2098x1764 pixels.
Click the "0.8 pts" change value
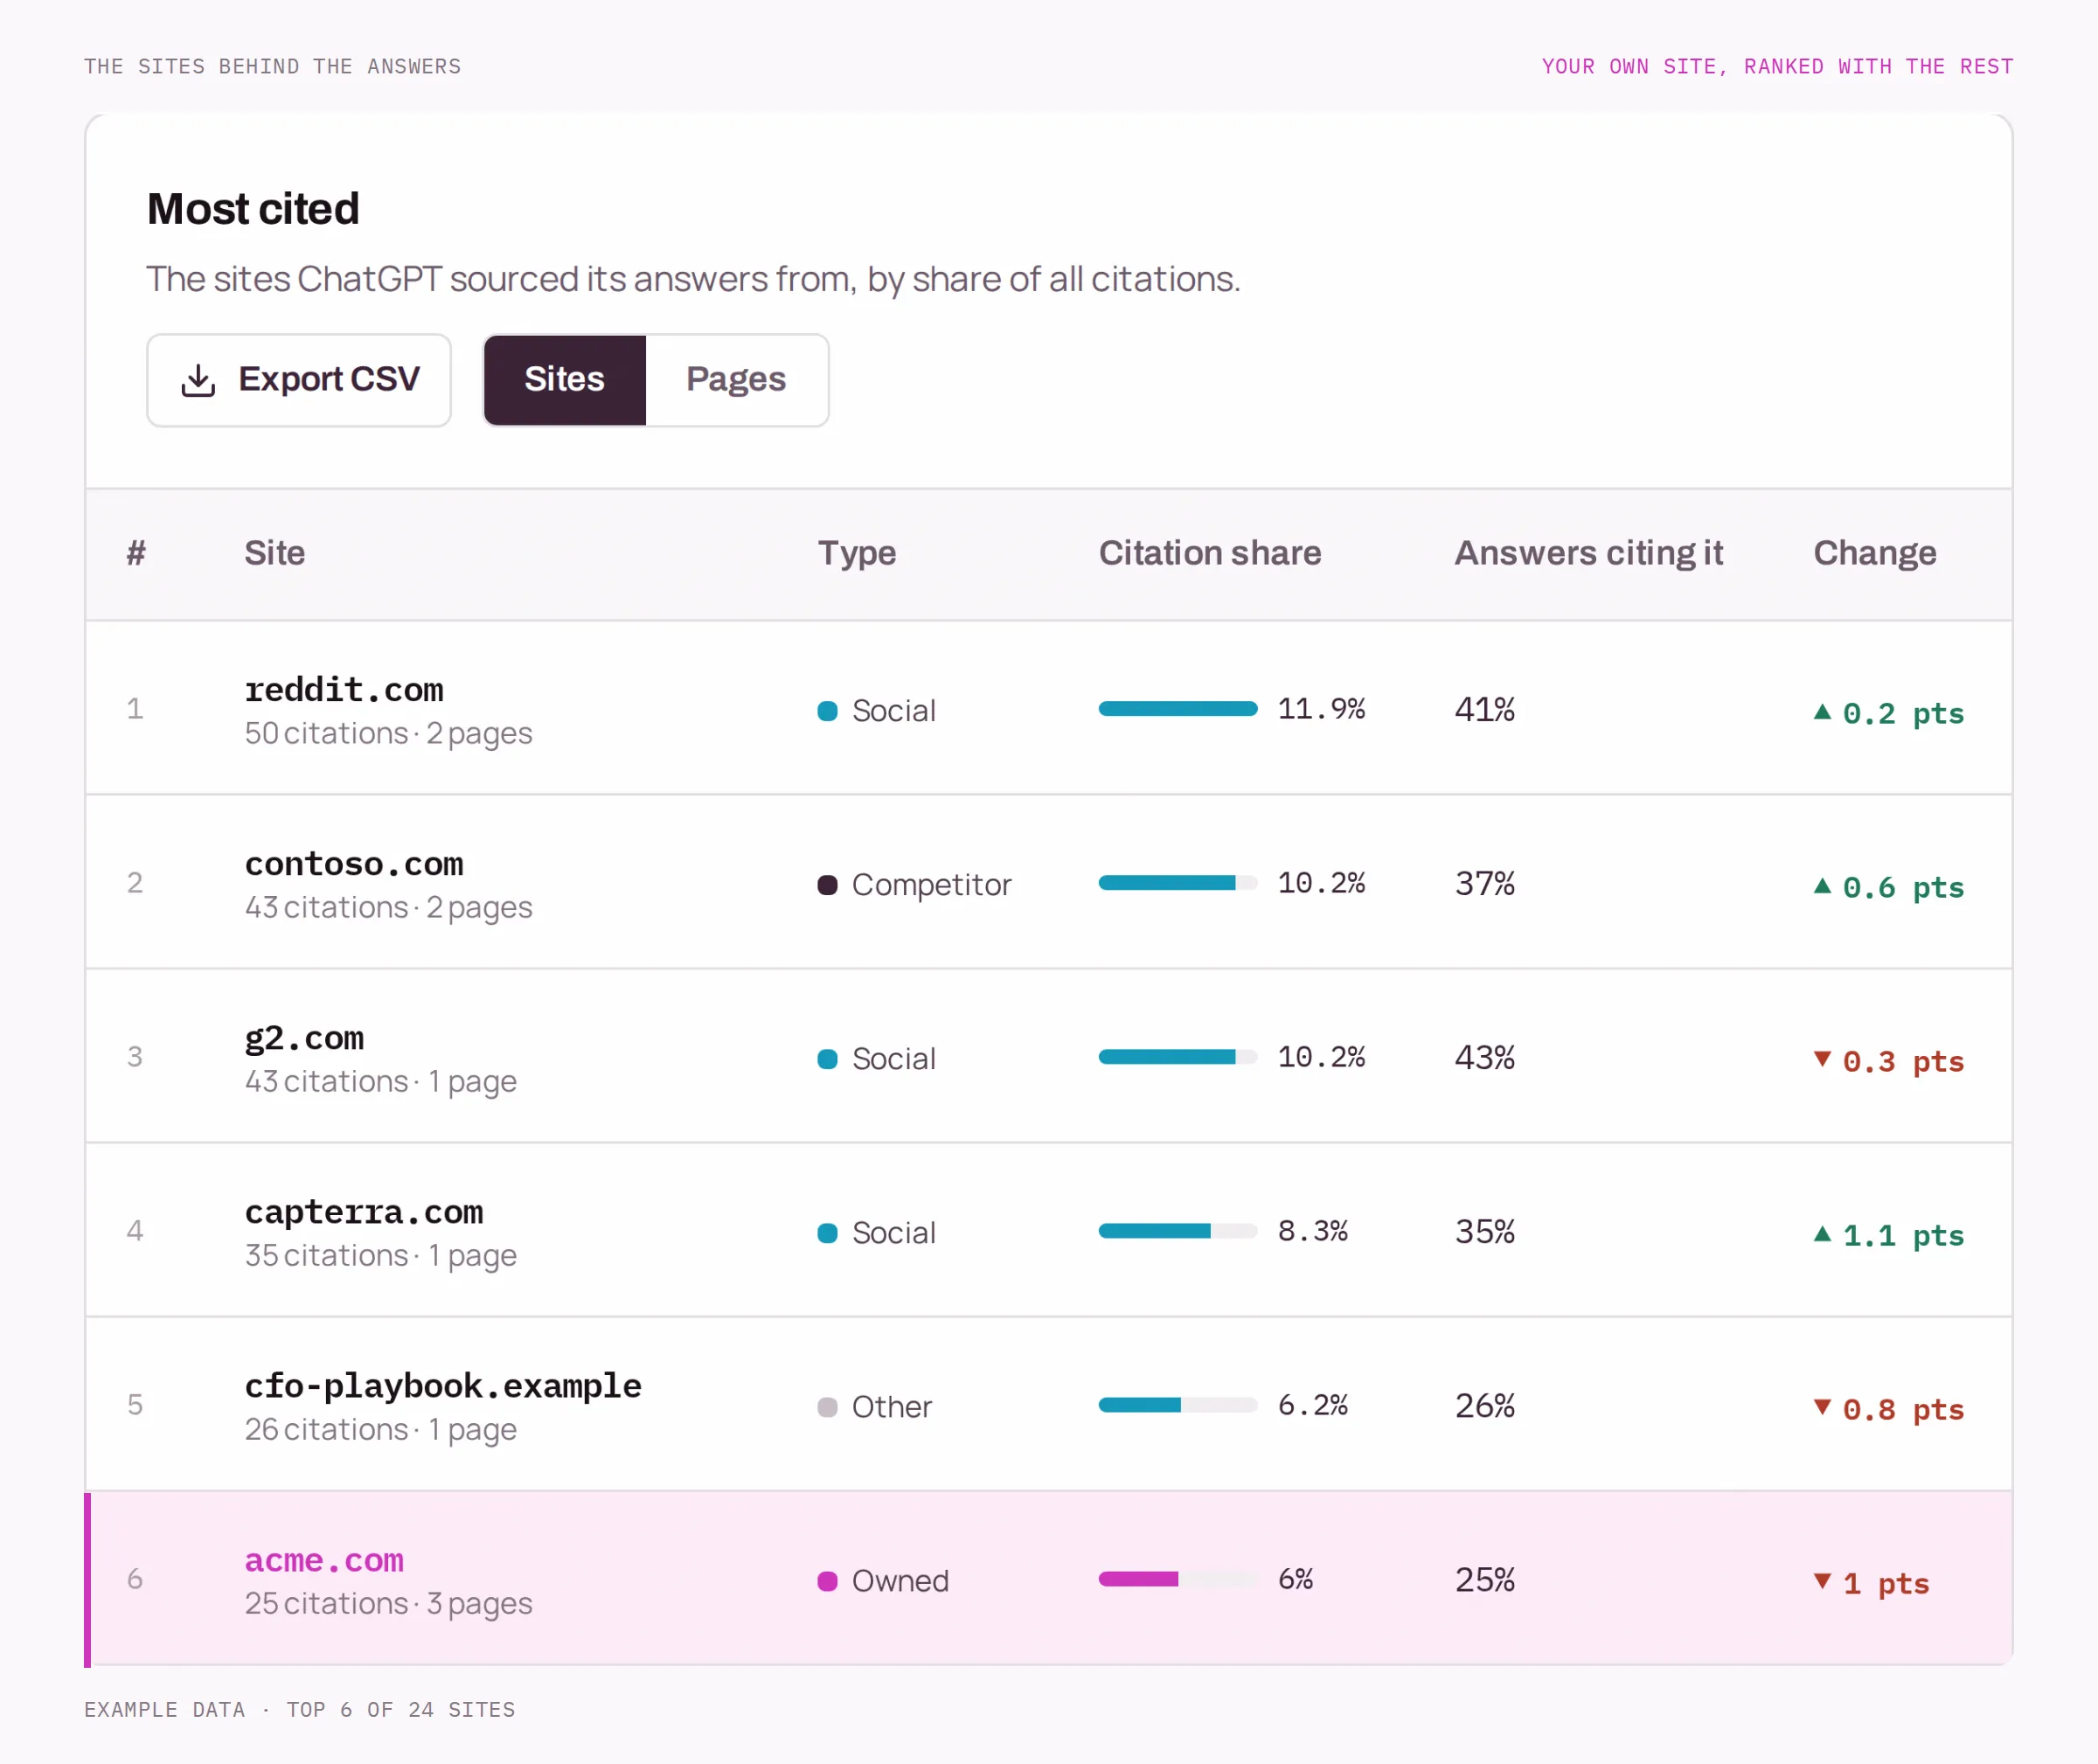(x=1903, y=1410)
